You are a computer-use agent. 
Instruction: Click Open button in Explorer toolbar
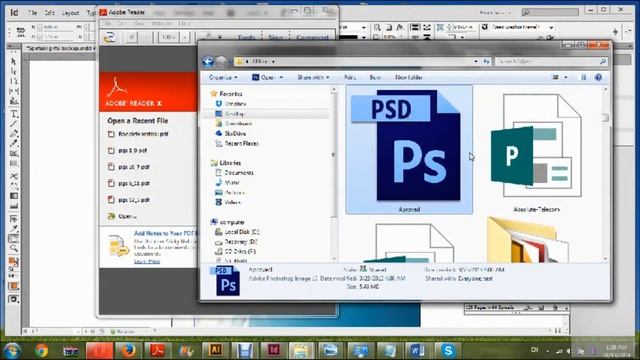point(263,77)
